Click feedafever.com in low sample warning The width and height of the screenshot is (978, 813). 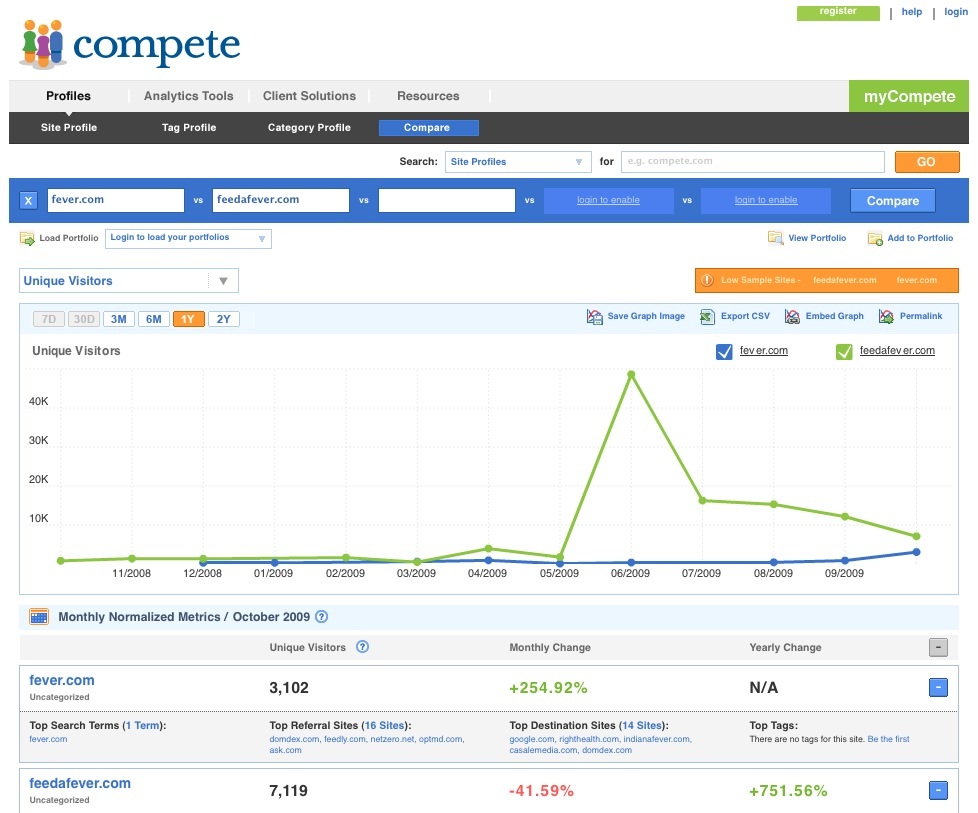[845, 280]
